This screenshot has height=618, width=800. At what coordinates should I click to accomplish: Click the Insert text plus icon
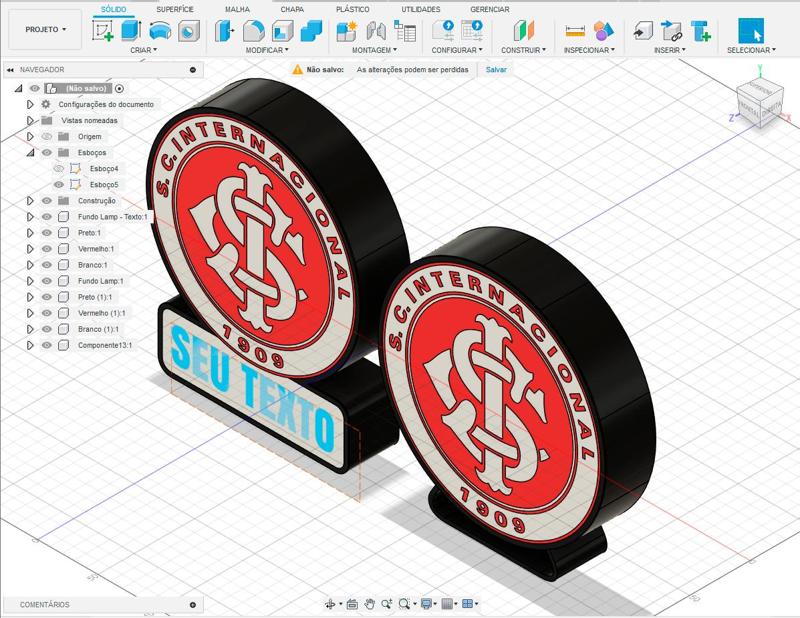[x=701, y=31]
